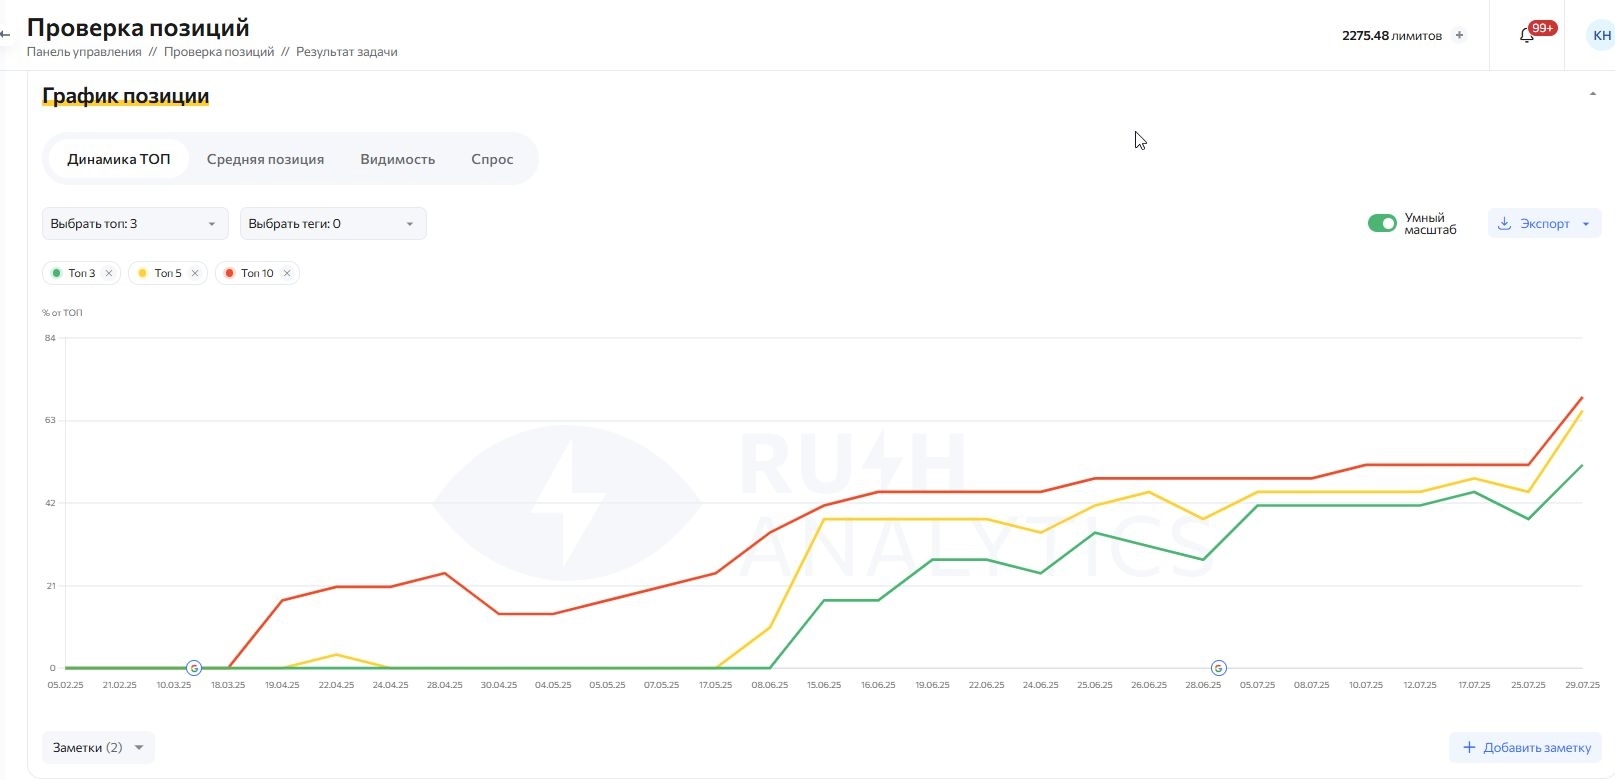Click the Результат задачи breadcrumb
1615x780 pixels.
[x=347, y=52]
